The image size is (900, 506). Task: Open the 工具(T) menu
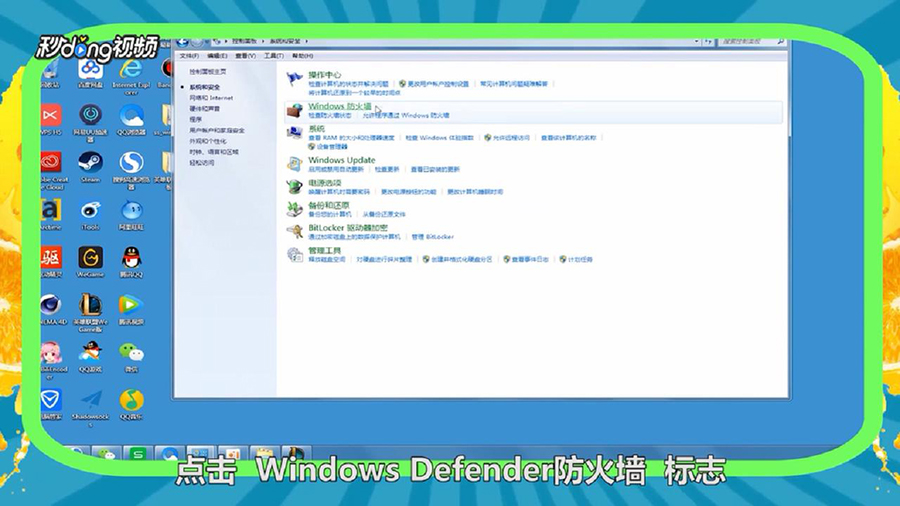point(274,56)
